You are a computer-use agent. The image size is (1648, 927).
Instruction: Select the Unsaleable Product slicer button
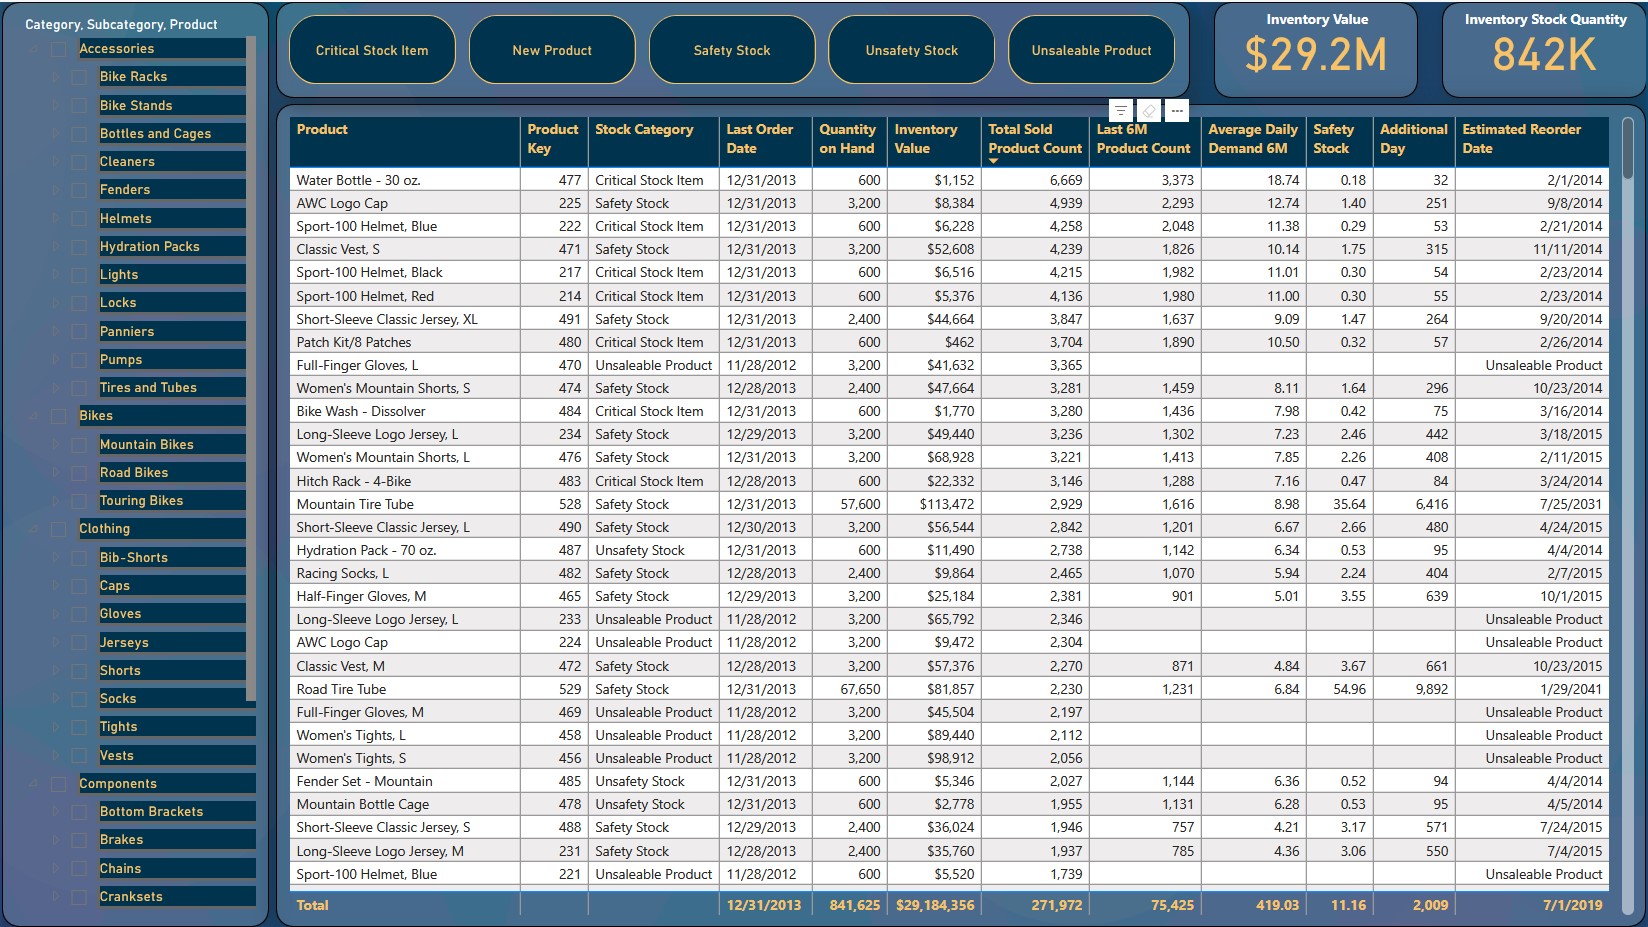[1090, 49]
